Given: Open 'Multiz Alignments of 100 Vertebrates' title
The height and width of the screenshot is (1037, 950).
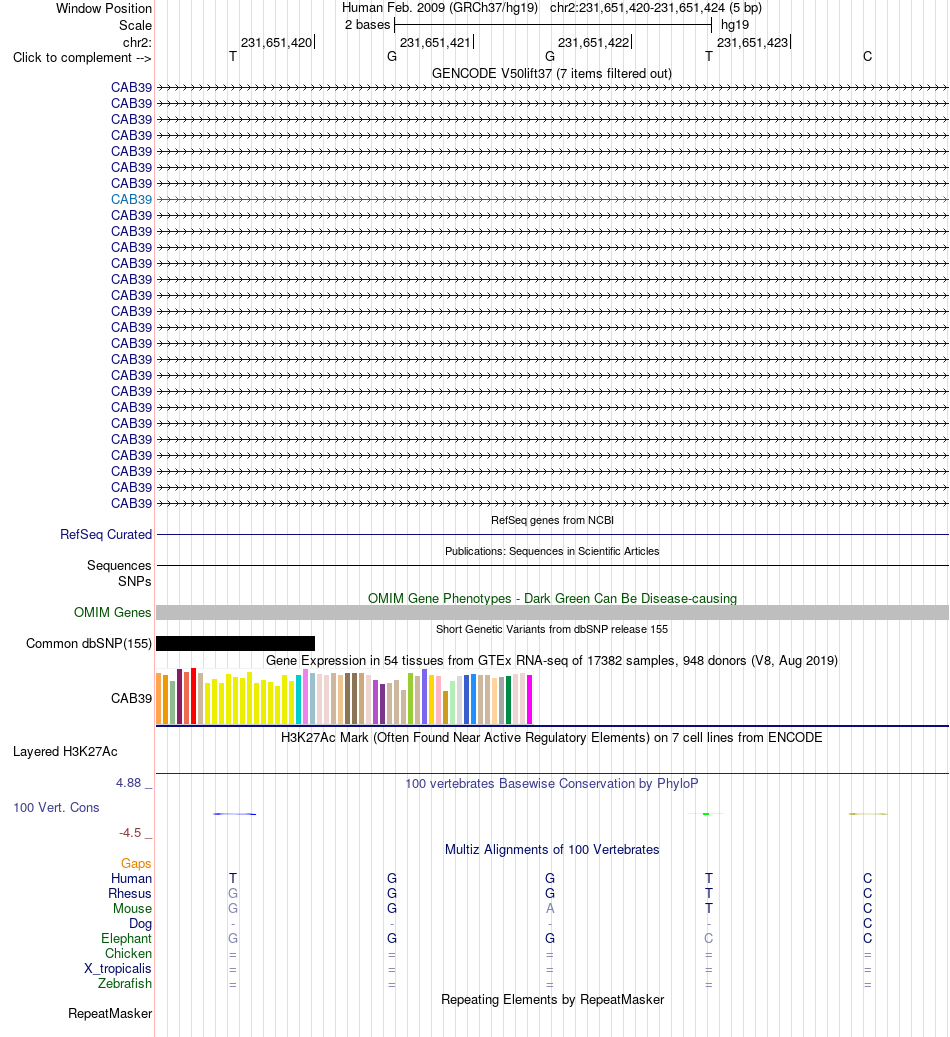Looking at the screenshot, I should pyautogui.click(x=552, y=850).
